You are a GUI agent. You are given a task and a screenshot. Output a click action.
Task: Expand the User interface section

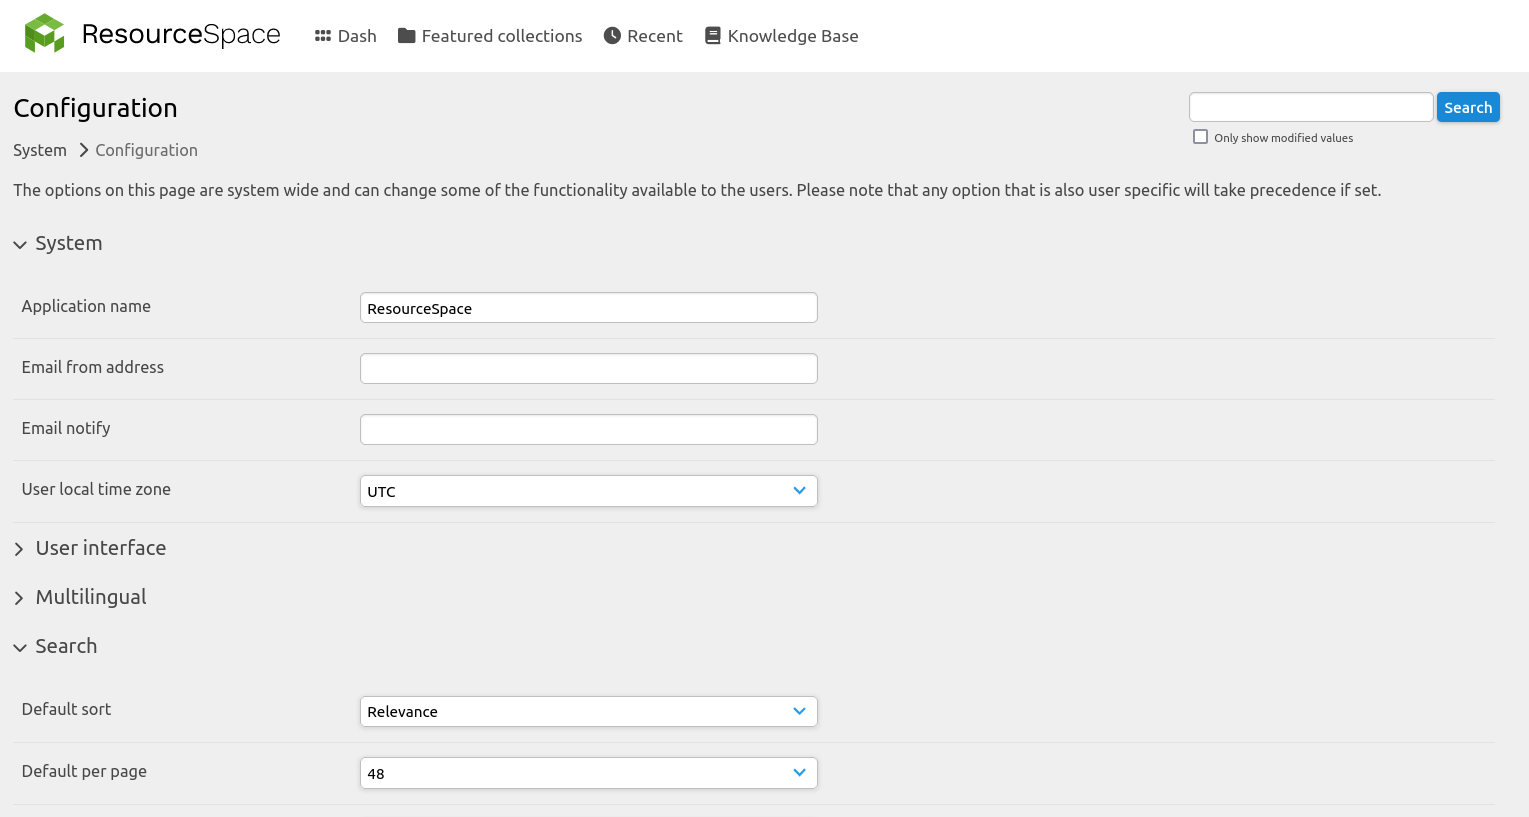[90, 548]
